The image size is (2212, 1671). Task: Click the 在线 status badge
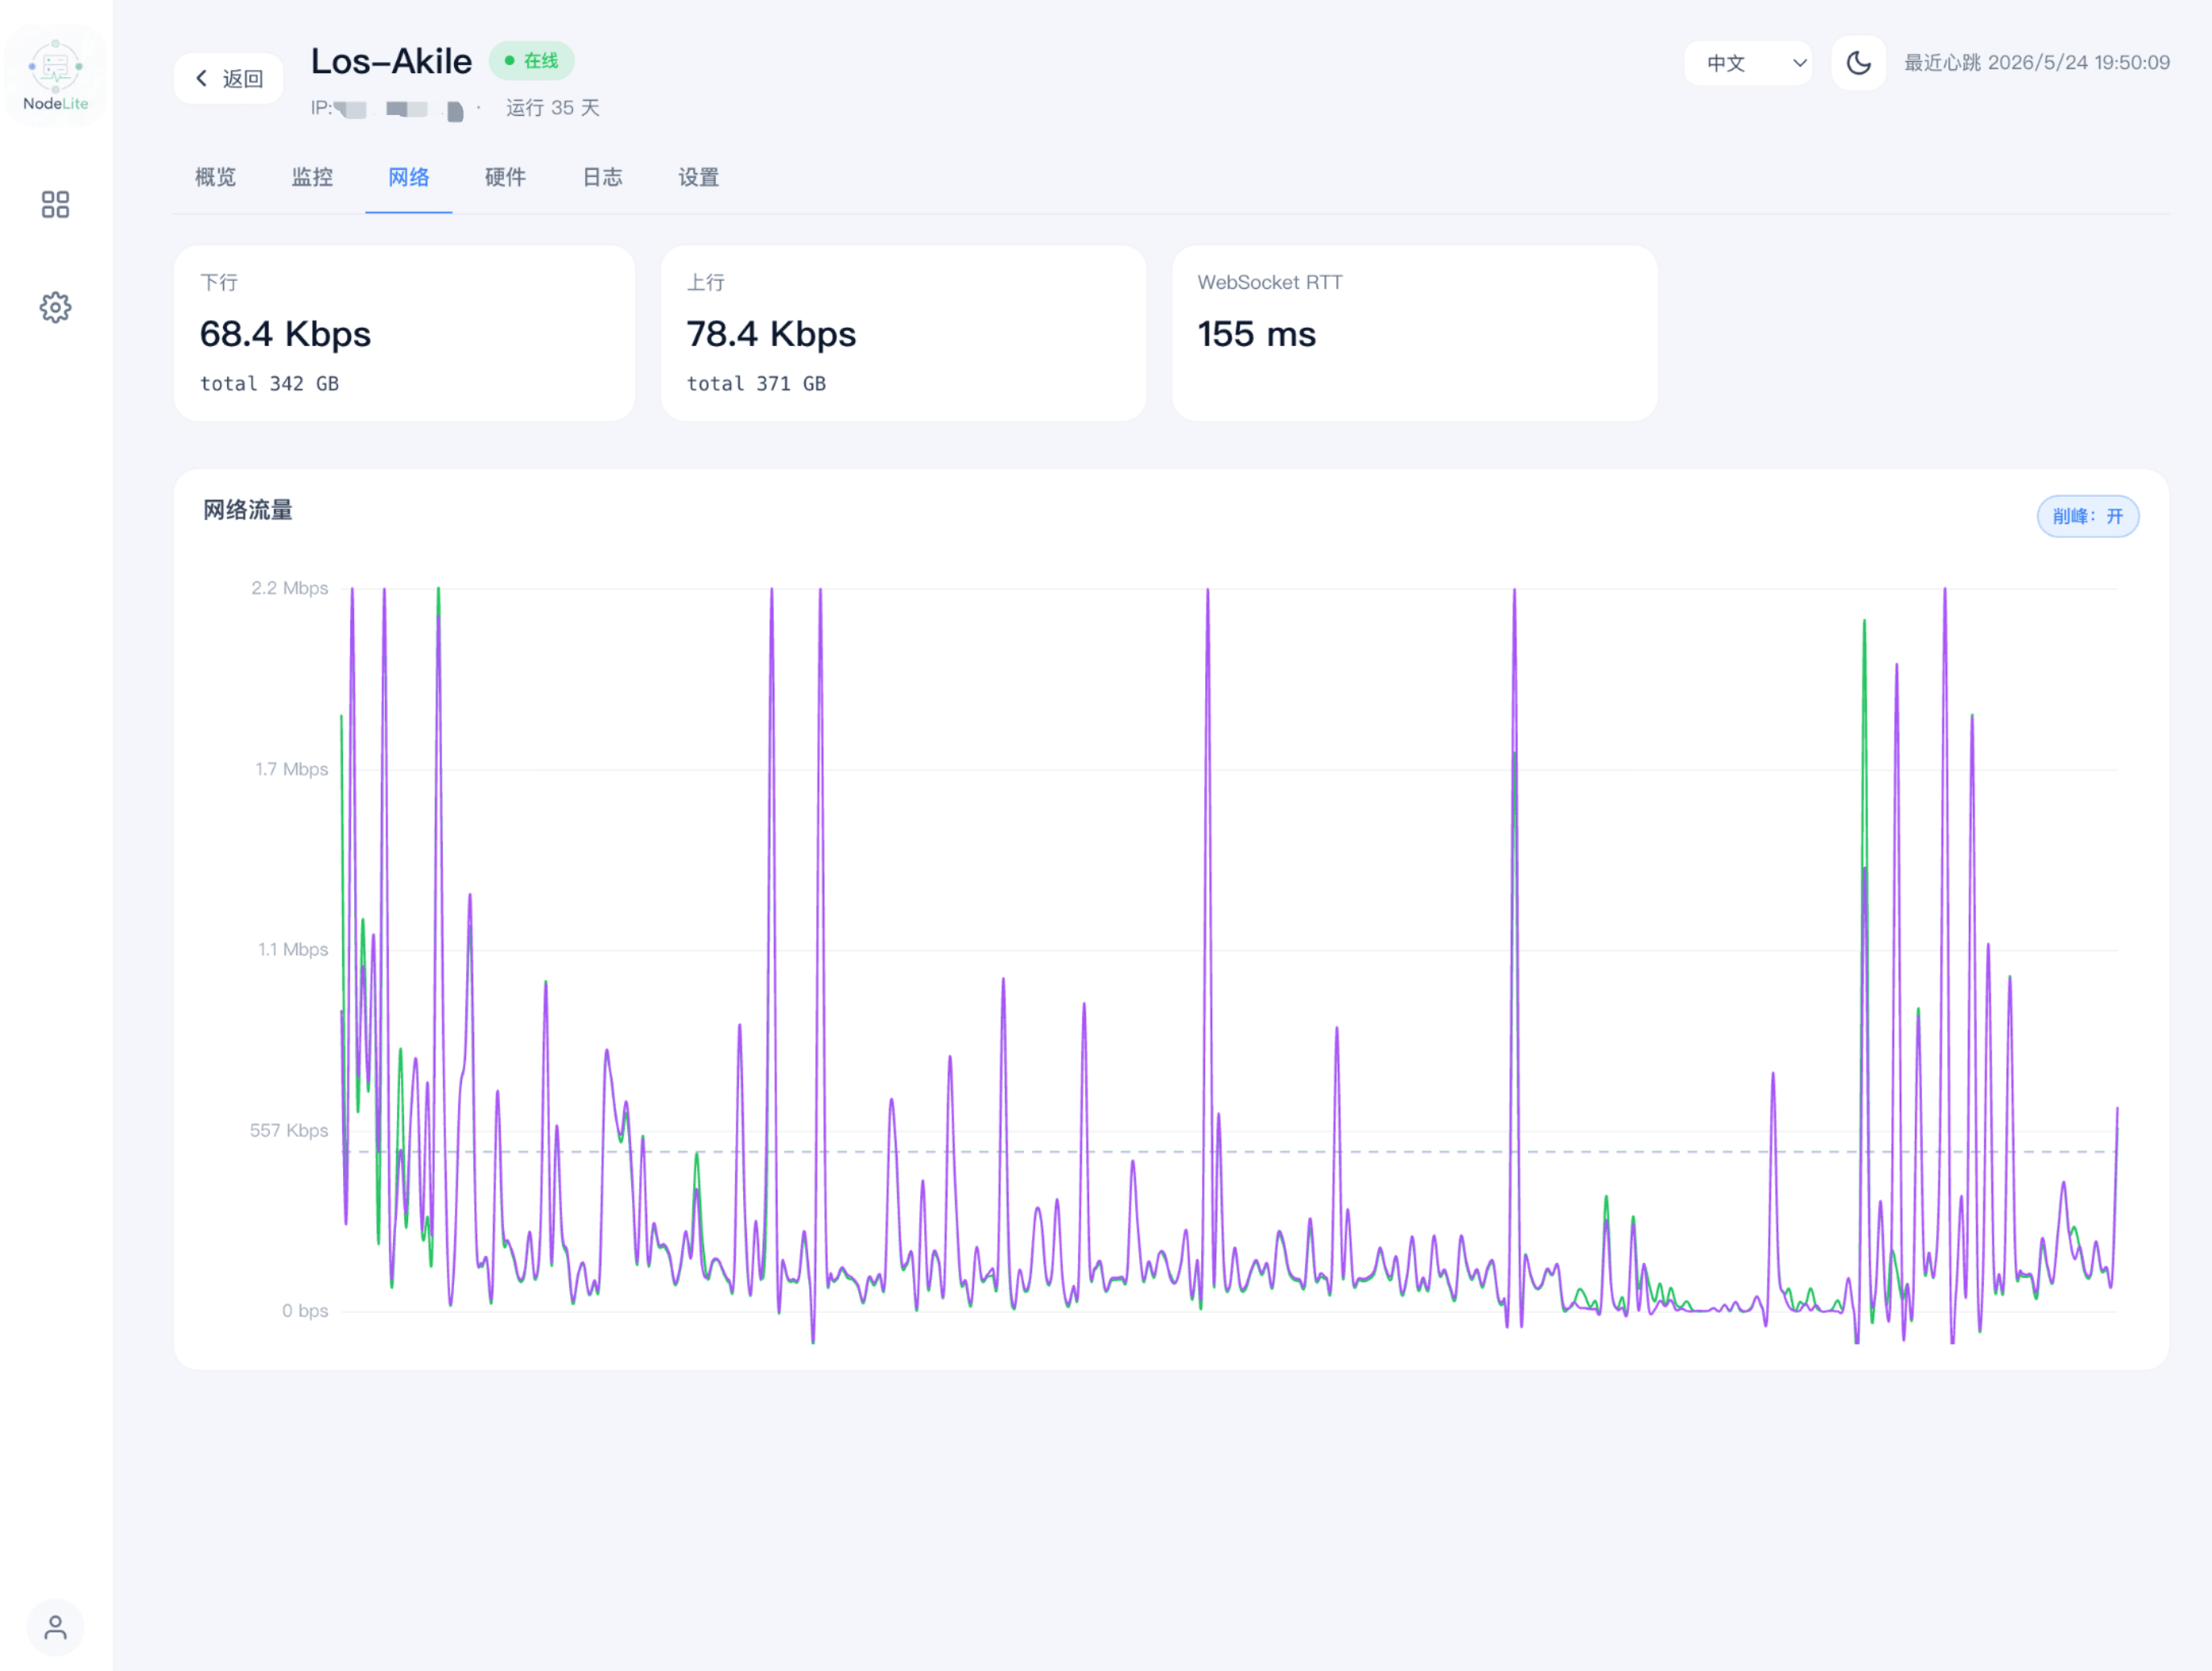[x=532, y=61]
